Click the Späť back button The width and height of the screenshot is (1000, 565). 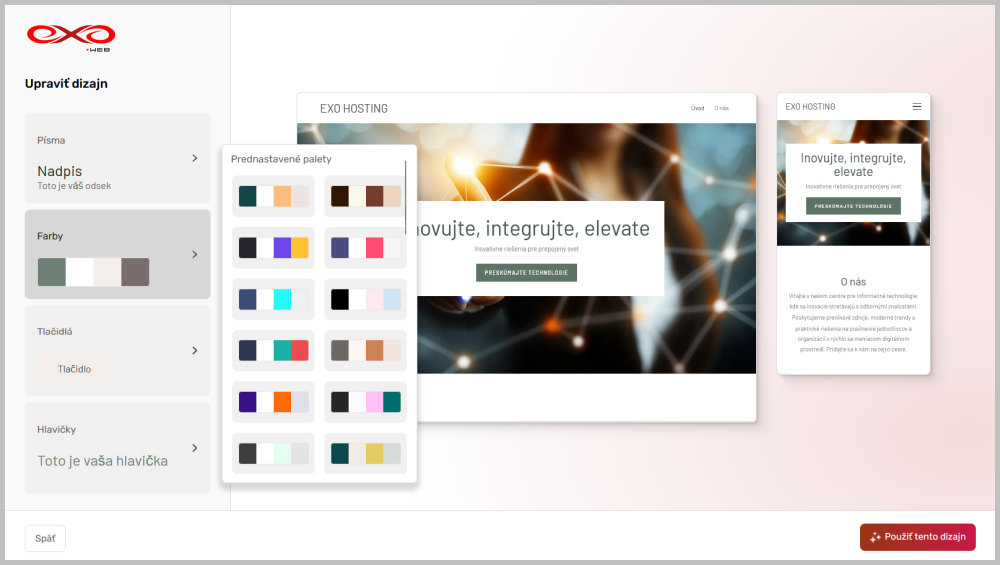point(45,538)
